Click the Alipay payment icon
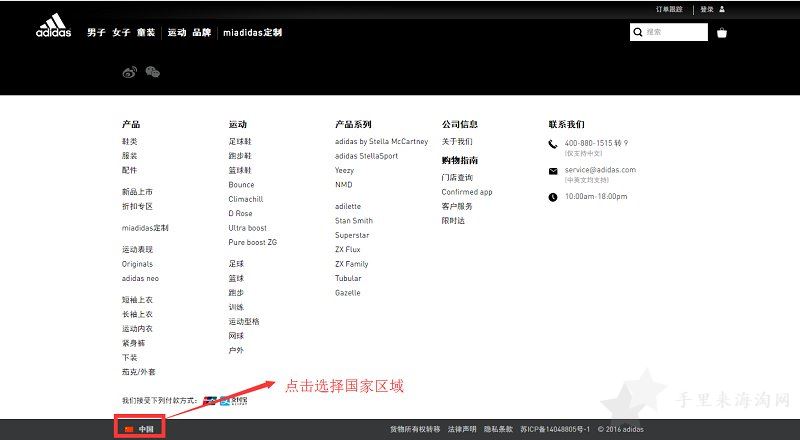Screen dimensions: 800x440 tap(234, 401)
